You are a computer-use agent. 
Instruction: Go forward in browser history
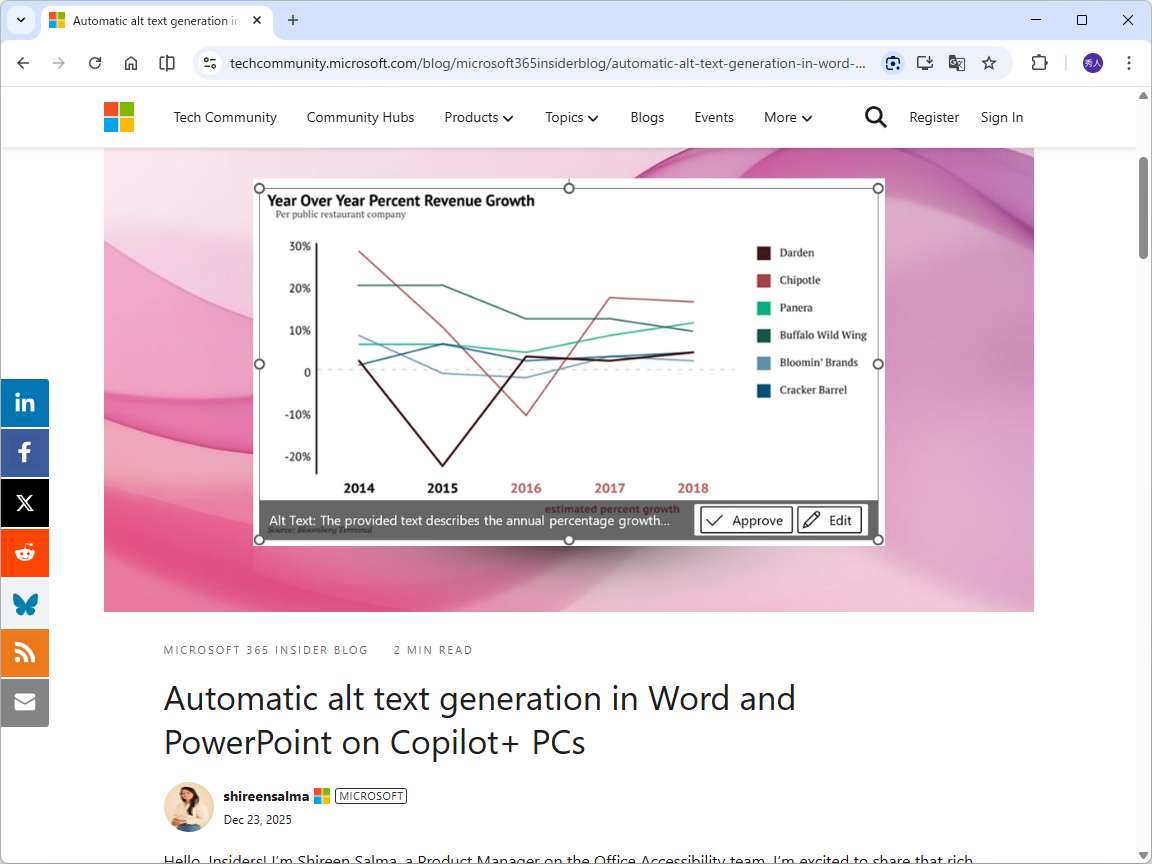coord(59,63)
